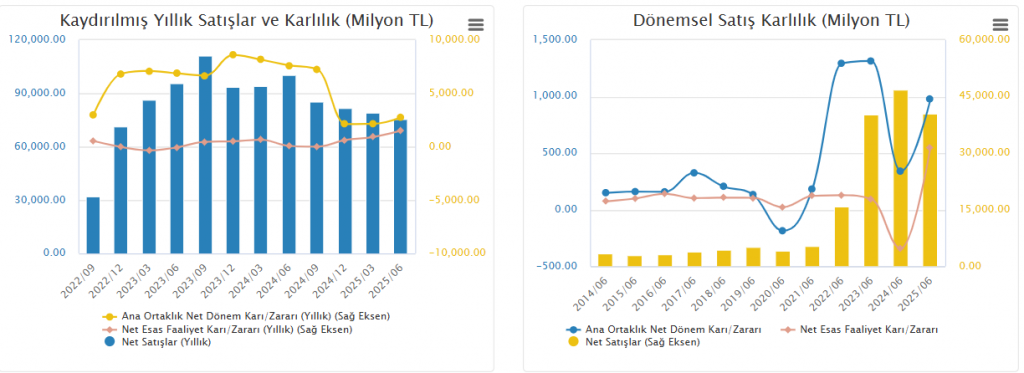The height and width of the screenshot is (373, 1024).
Task: Click the 2022/09 blue sales bar
Action: 93,225
